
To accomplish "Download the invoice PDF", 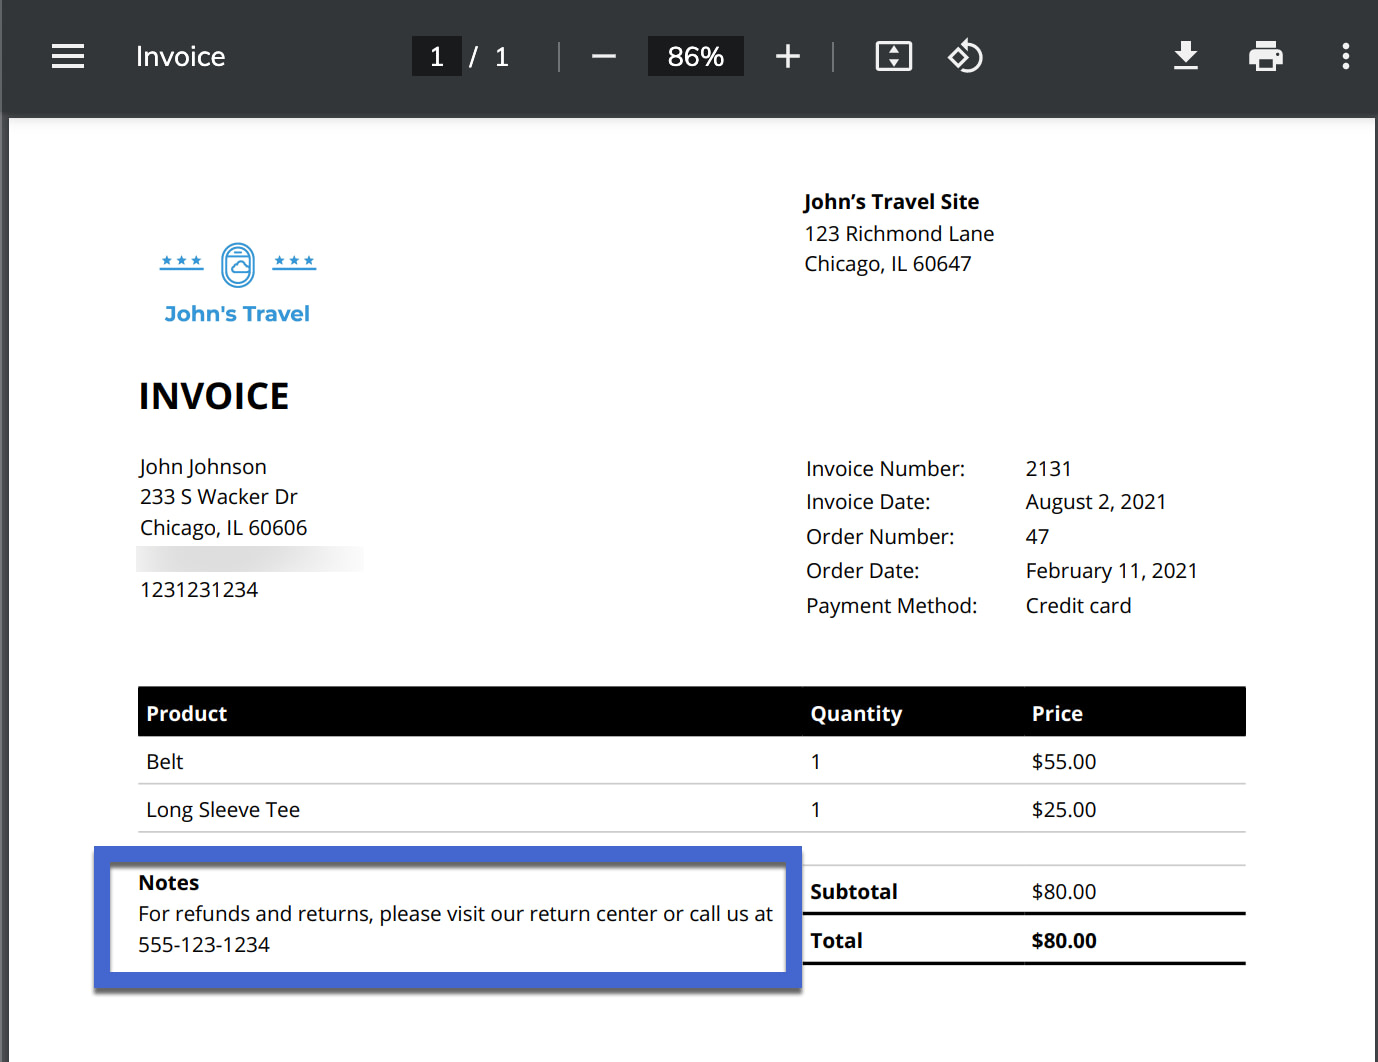I will [1186, 56].
